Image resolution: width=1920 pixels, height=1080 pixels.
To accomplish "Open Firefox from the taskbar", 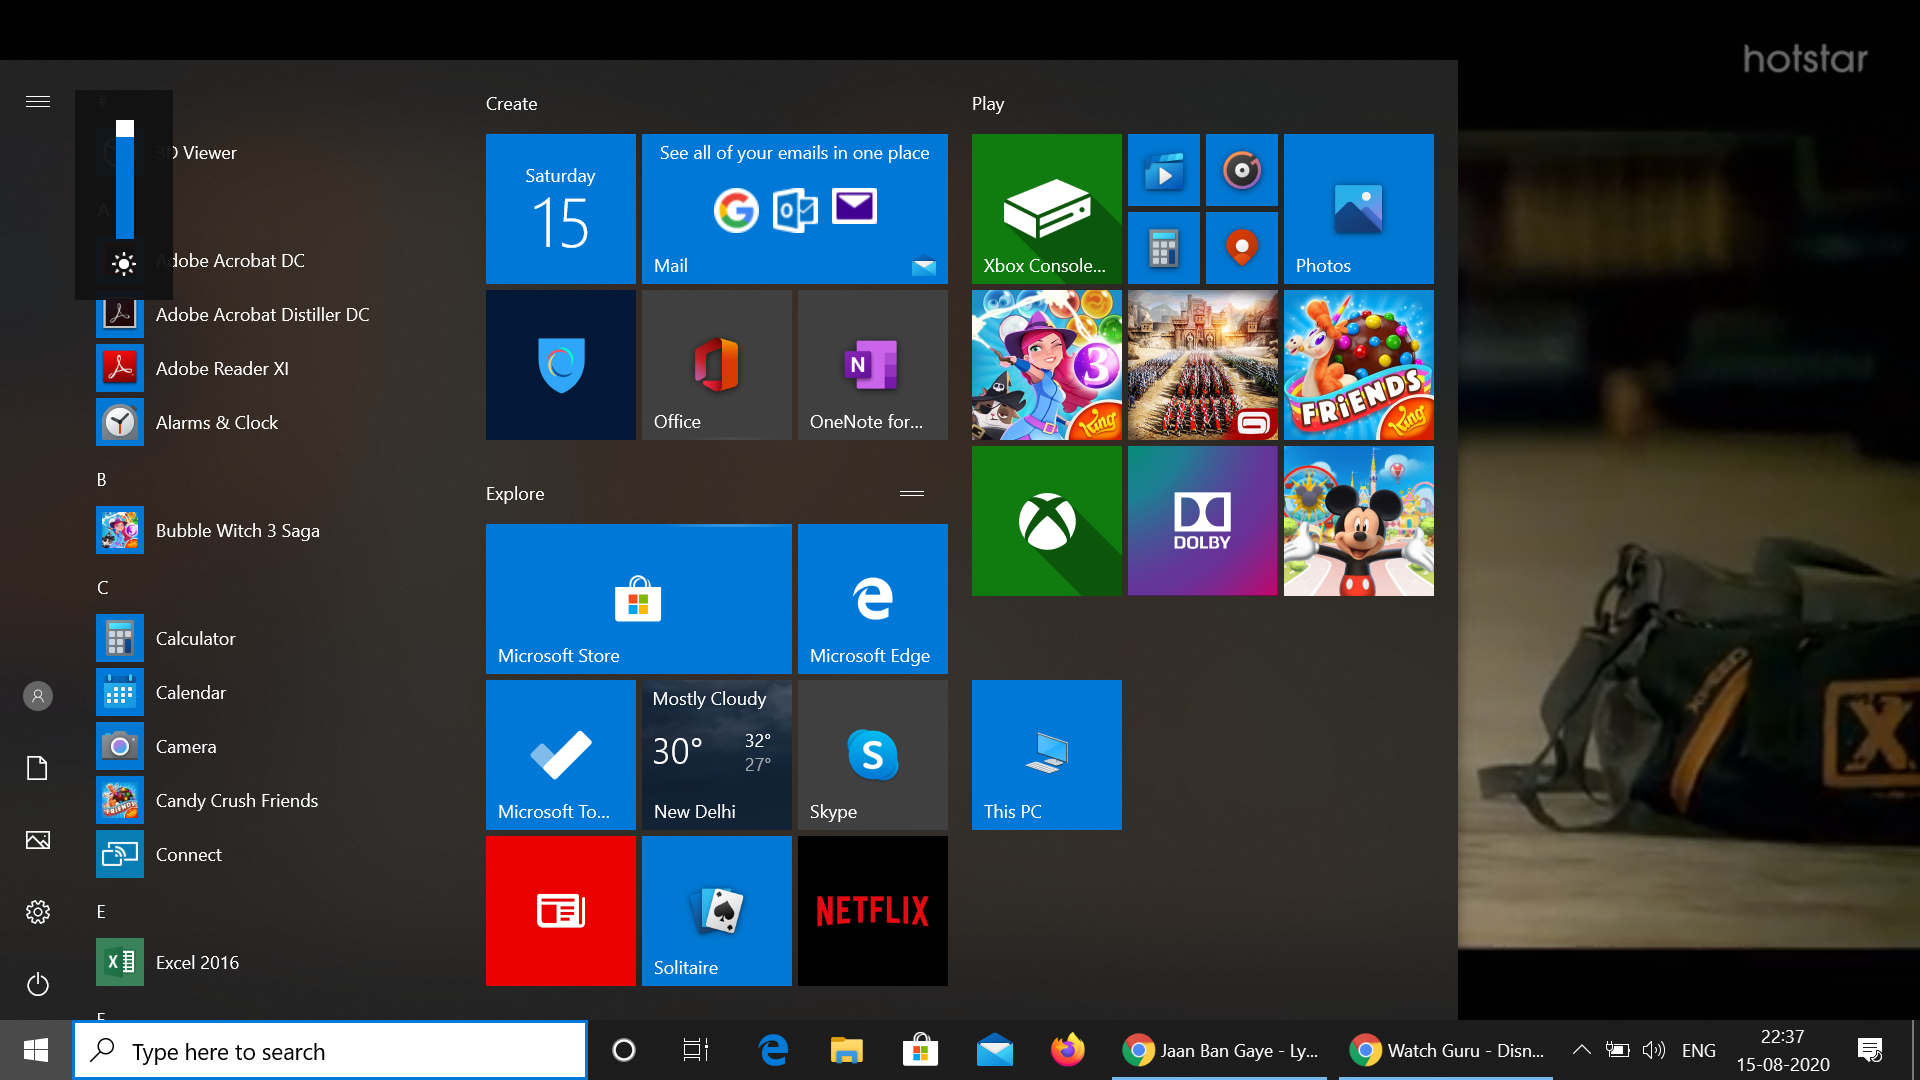I will coord(1068,1050).
